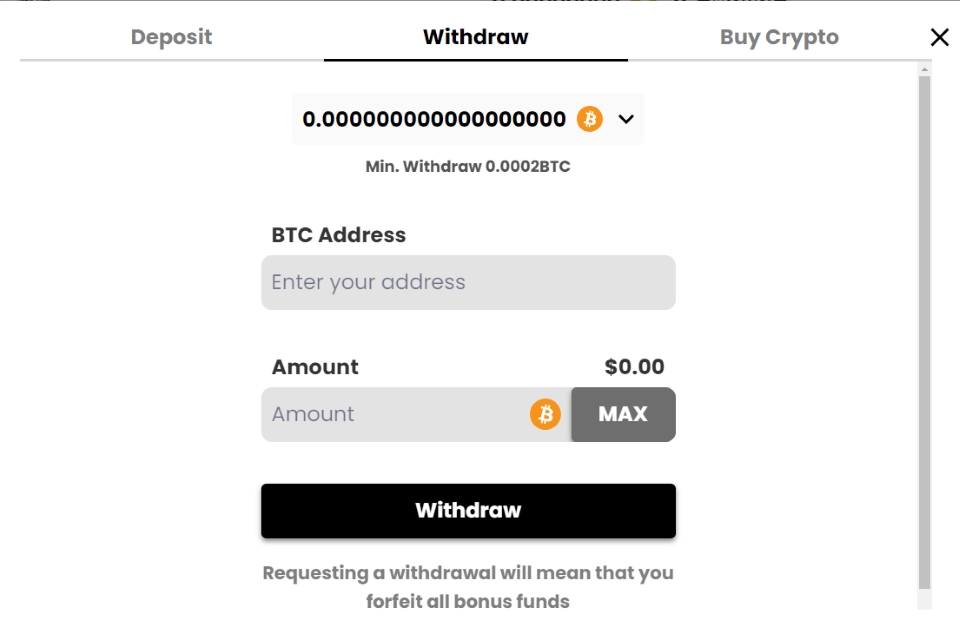
Task: Open the cryptocurrency selector showing the zero balance
Action: (468, 119)
